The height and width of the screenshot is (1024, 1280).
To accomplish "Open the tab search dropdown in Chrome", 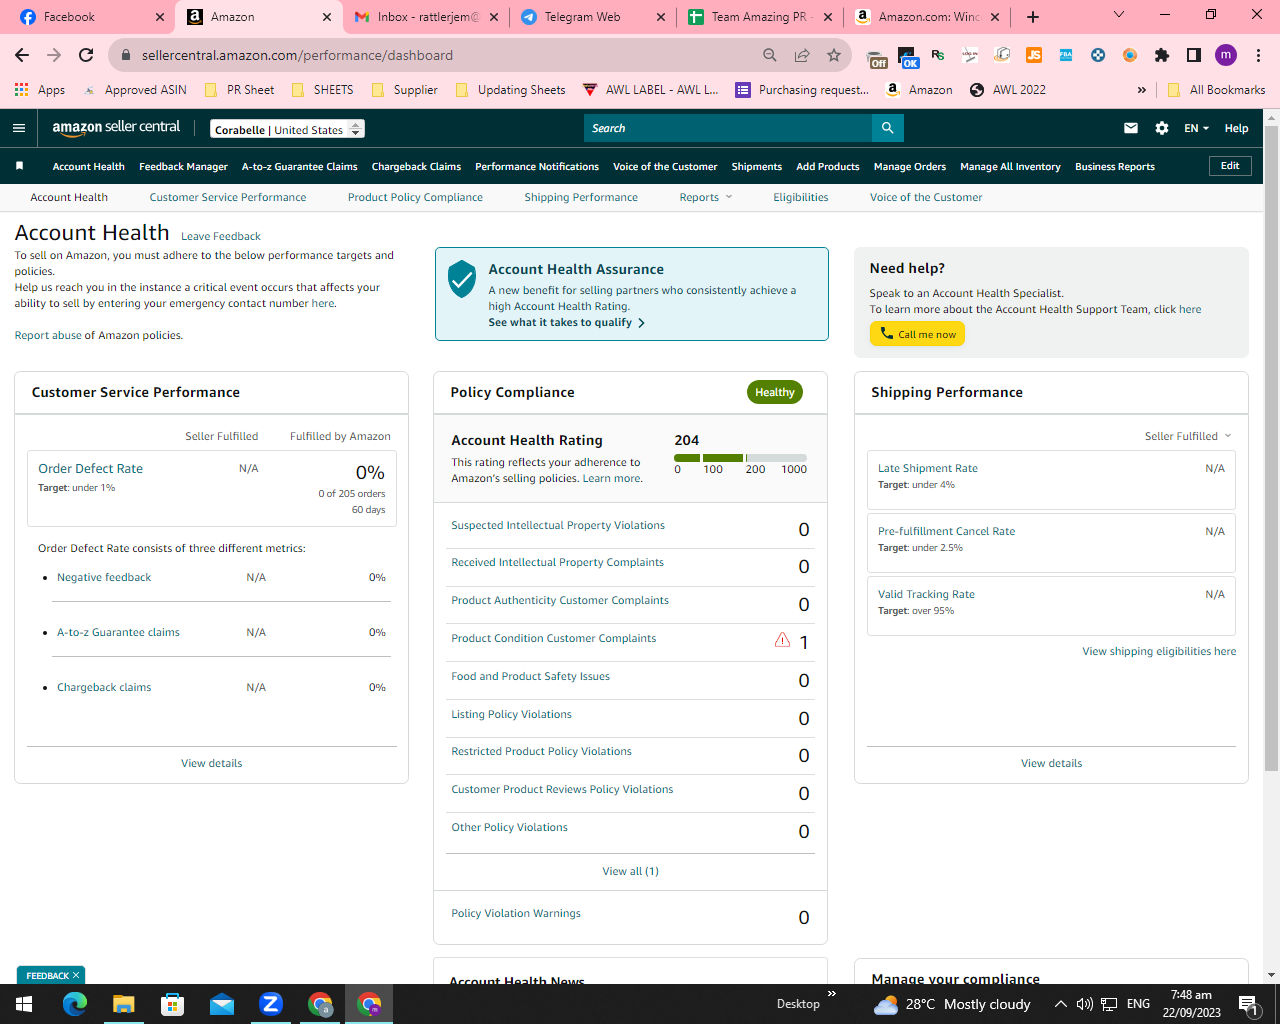I will [x=1119, y=15].
